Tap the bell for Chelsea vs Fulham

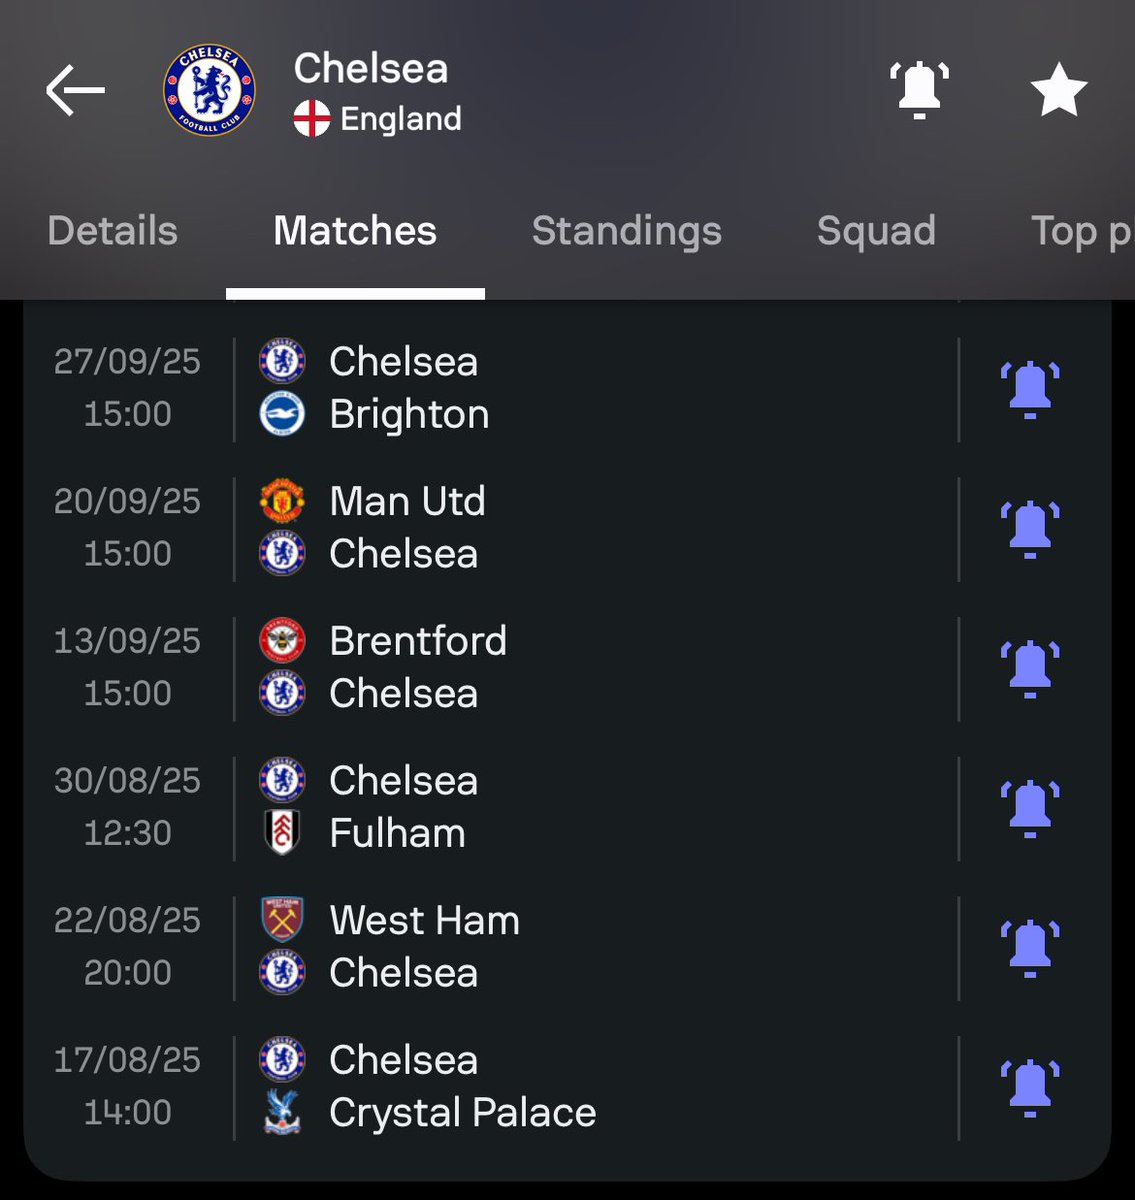pos(1030,808)
